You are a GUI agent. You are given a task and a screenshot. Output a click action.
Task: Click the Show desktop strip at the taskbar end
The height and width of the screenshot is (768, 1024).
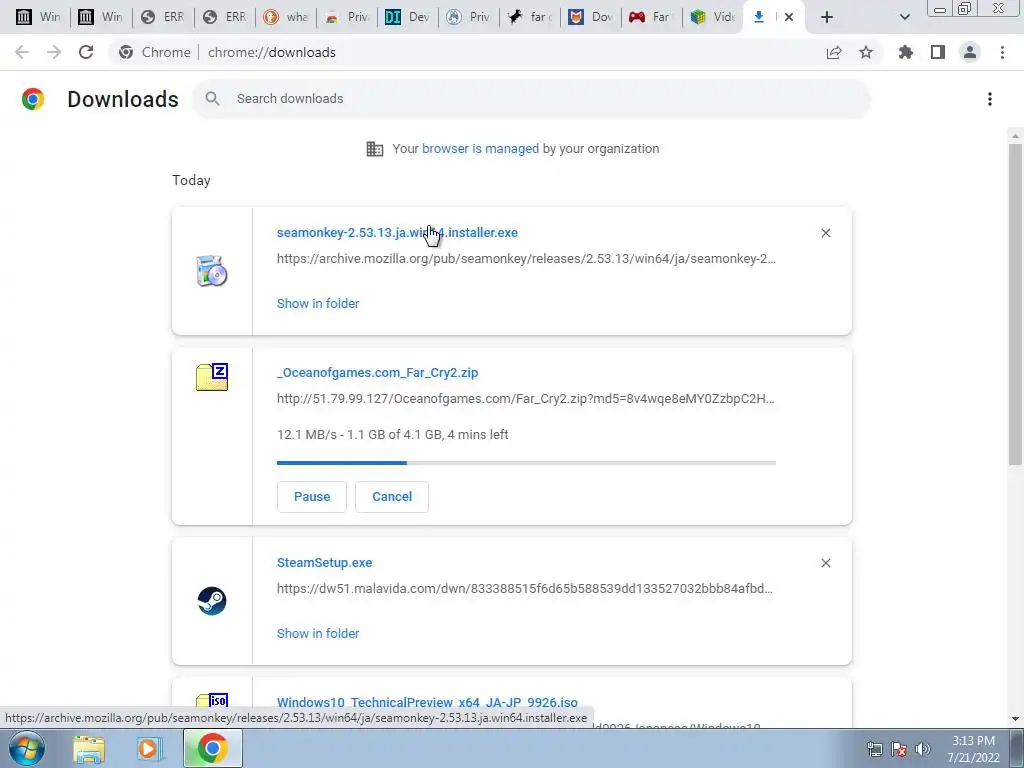point(1017,749)
